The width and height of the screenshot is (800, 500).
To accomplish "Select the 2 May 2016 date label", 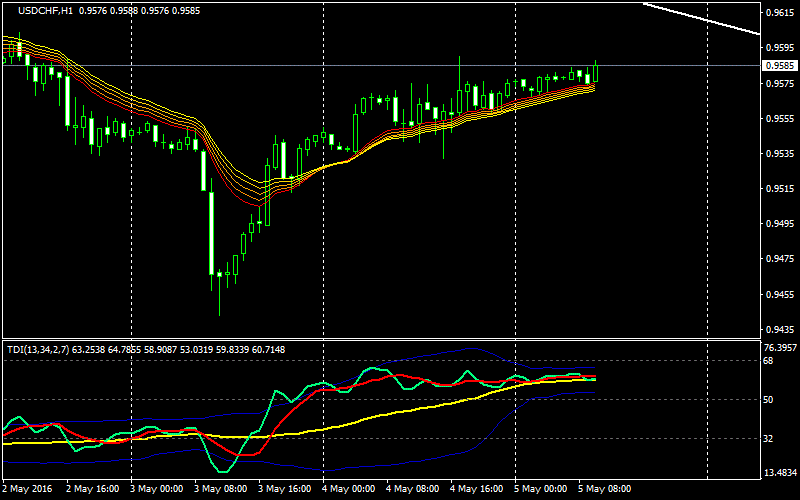I will [x=27, y=490].
